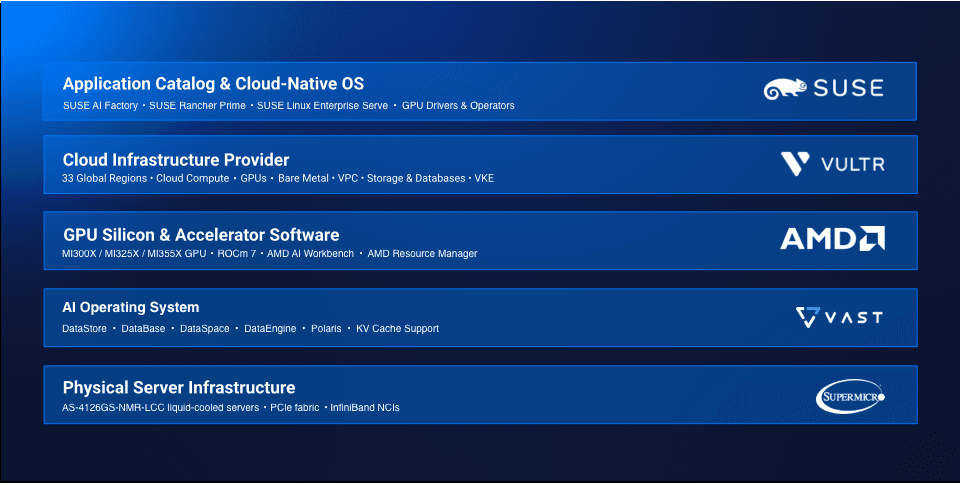960x485 pixels.
Task: Click the AMD AI Workbench text
Action: coord(310,254)
